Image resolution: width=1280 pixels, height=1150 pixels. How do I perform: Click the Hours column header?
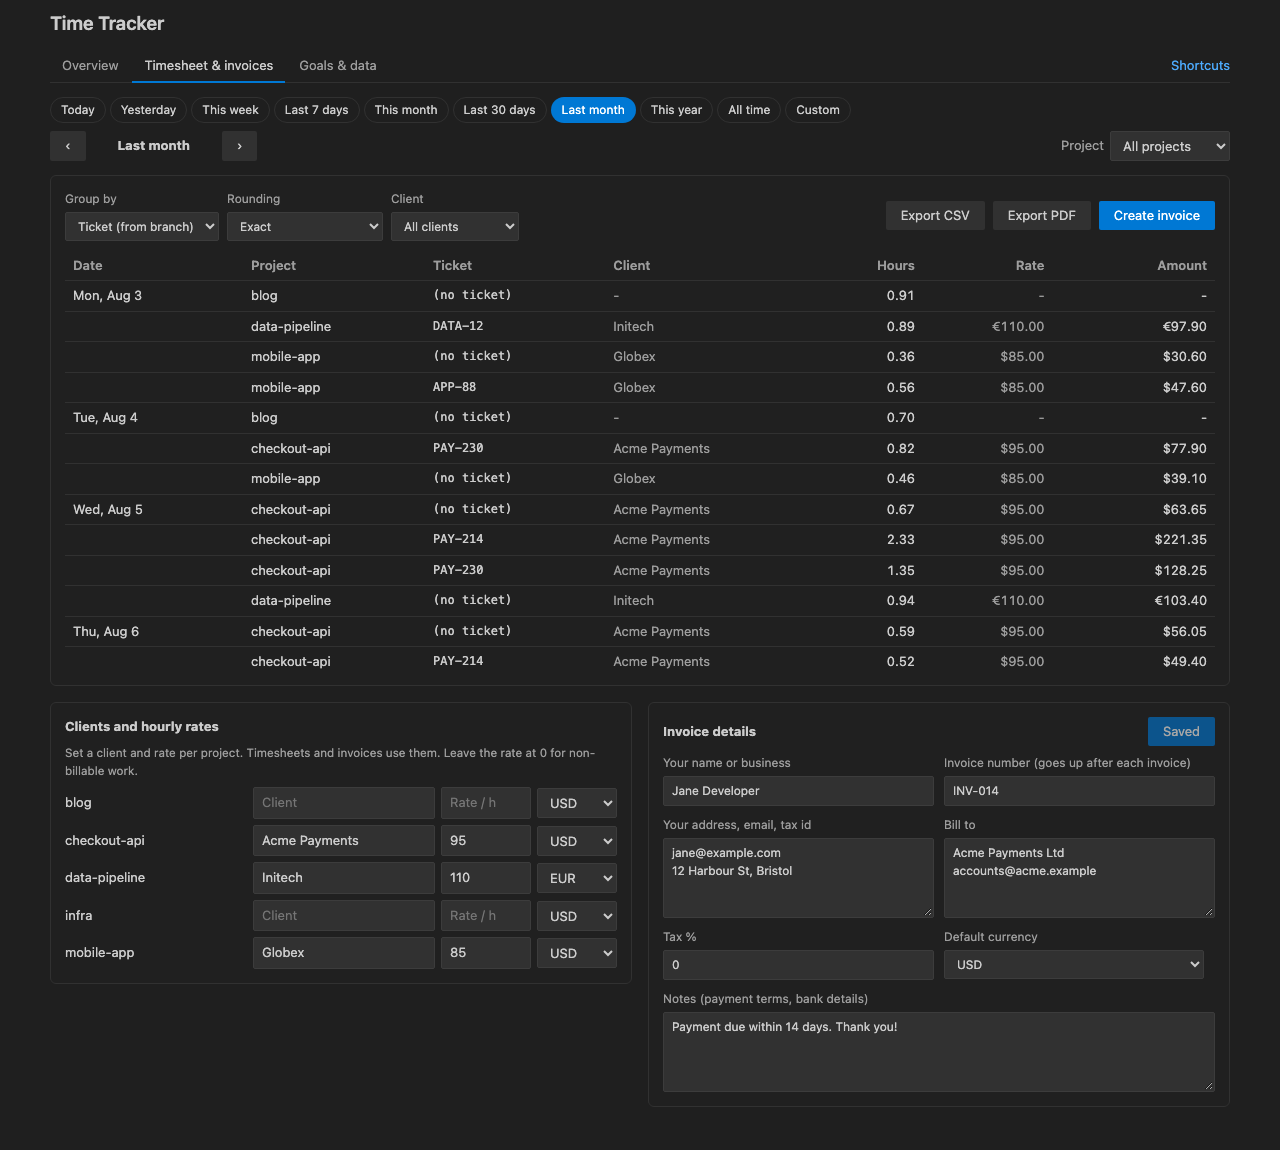pyautogui.click(x=896, y=266)
